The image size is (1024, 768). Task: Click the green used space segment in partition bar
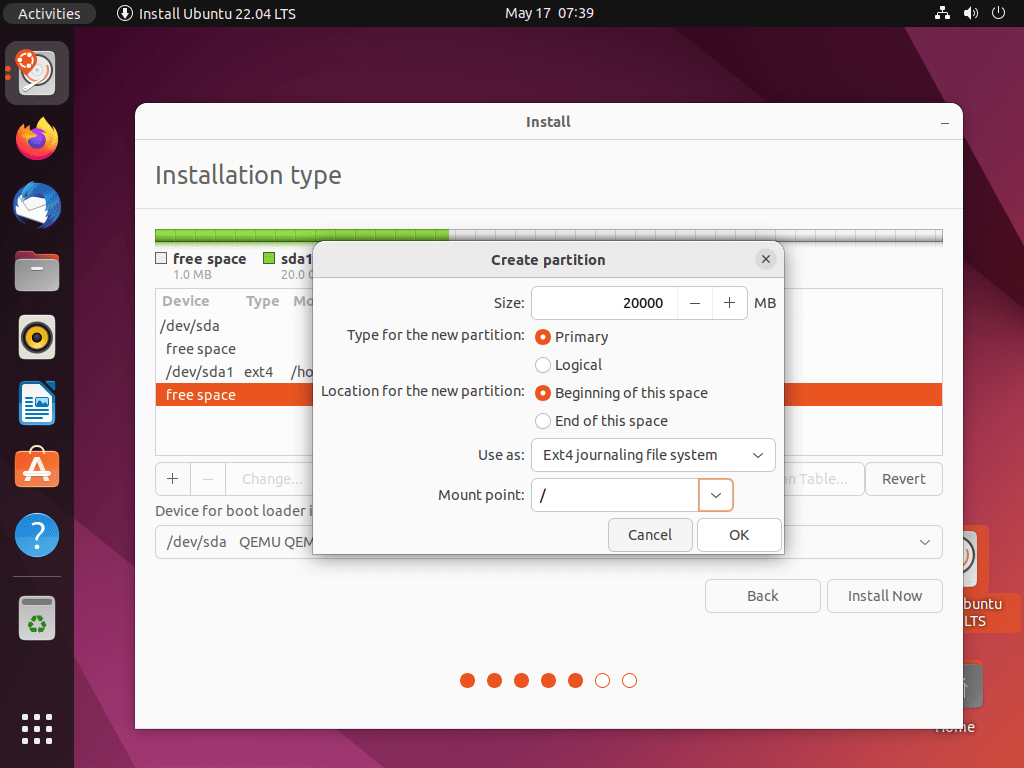click(300, 236)
